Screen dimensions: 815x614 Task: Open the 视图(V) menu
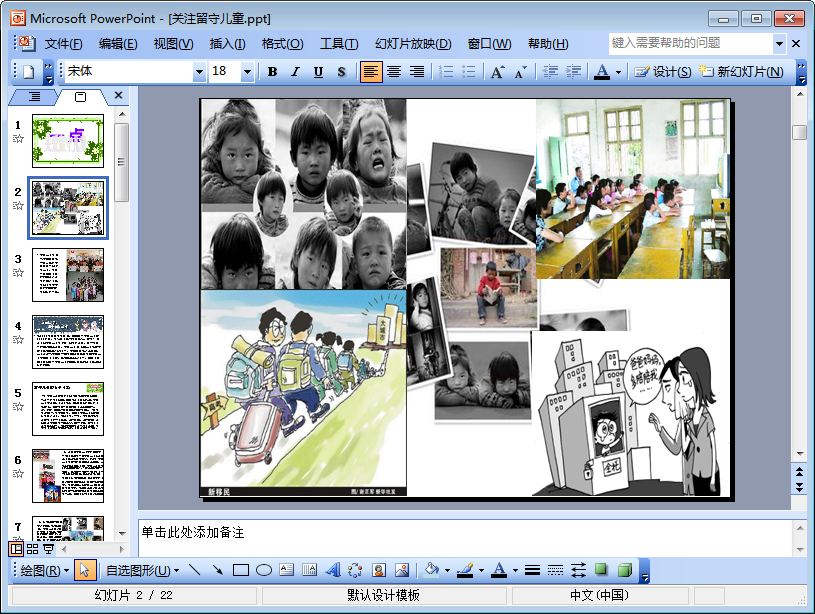(173, 44)
